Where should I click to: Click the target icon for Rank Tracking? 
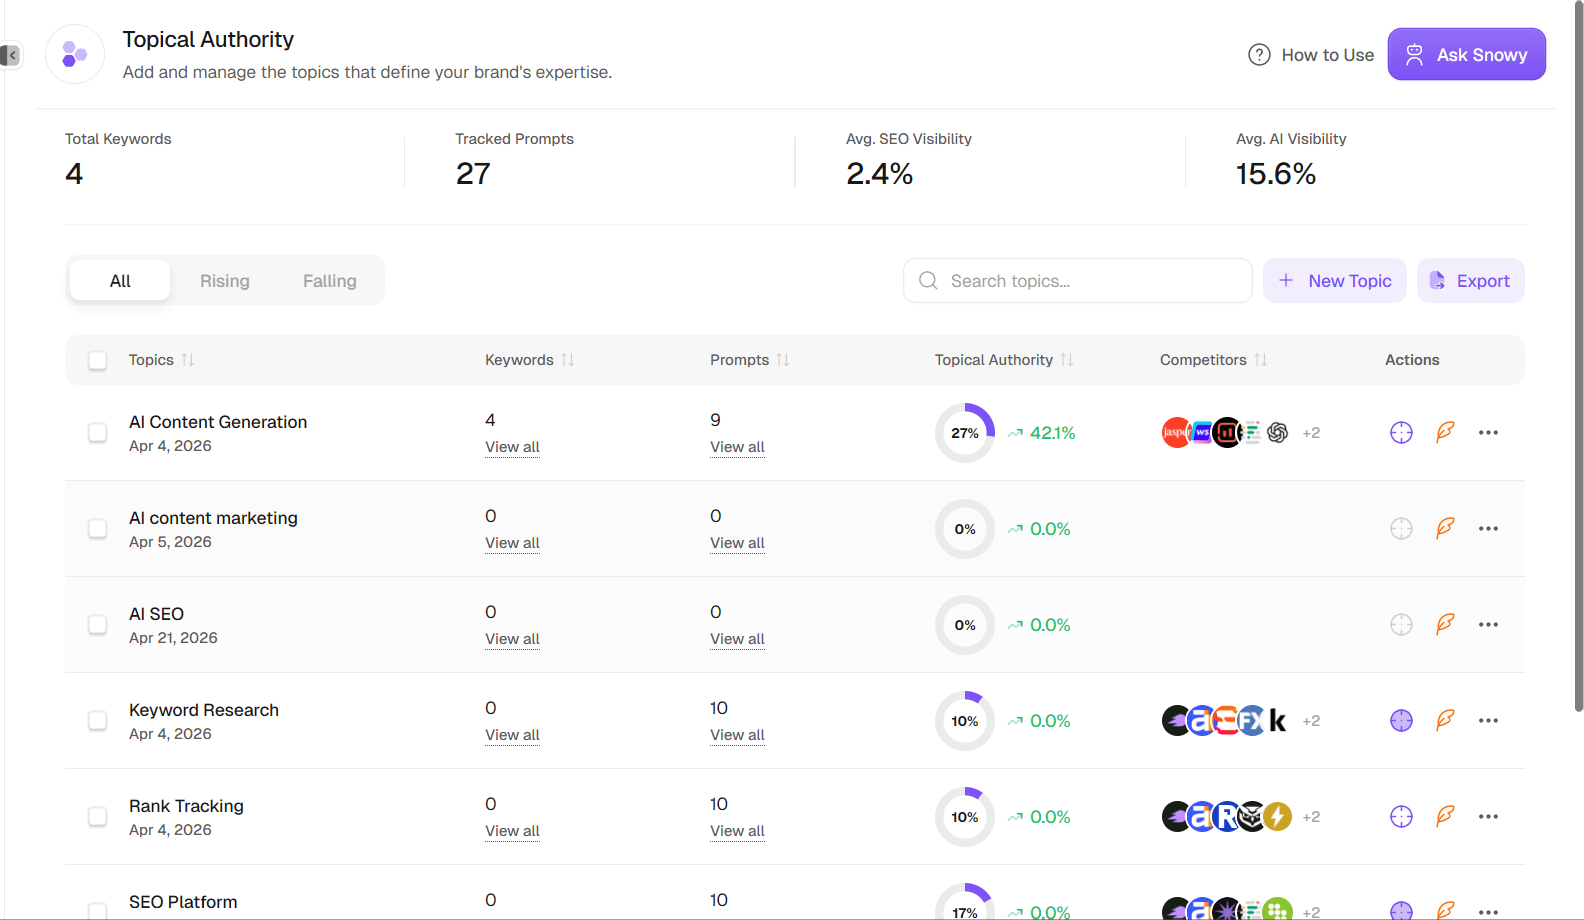(1401, 816)
